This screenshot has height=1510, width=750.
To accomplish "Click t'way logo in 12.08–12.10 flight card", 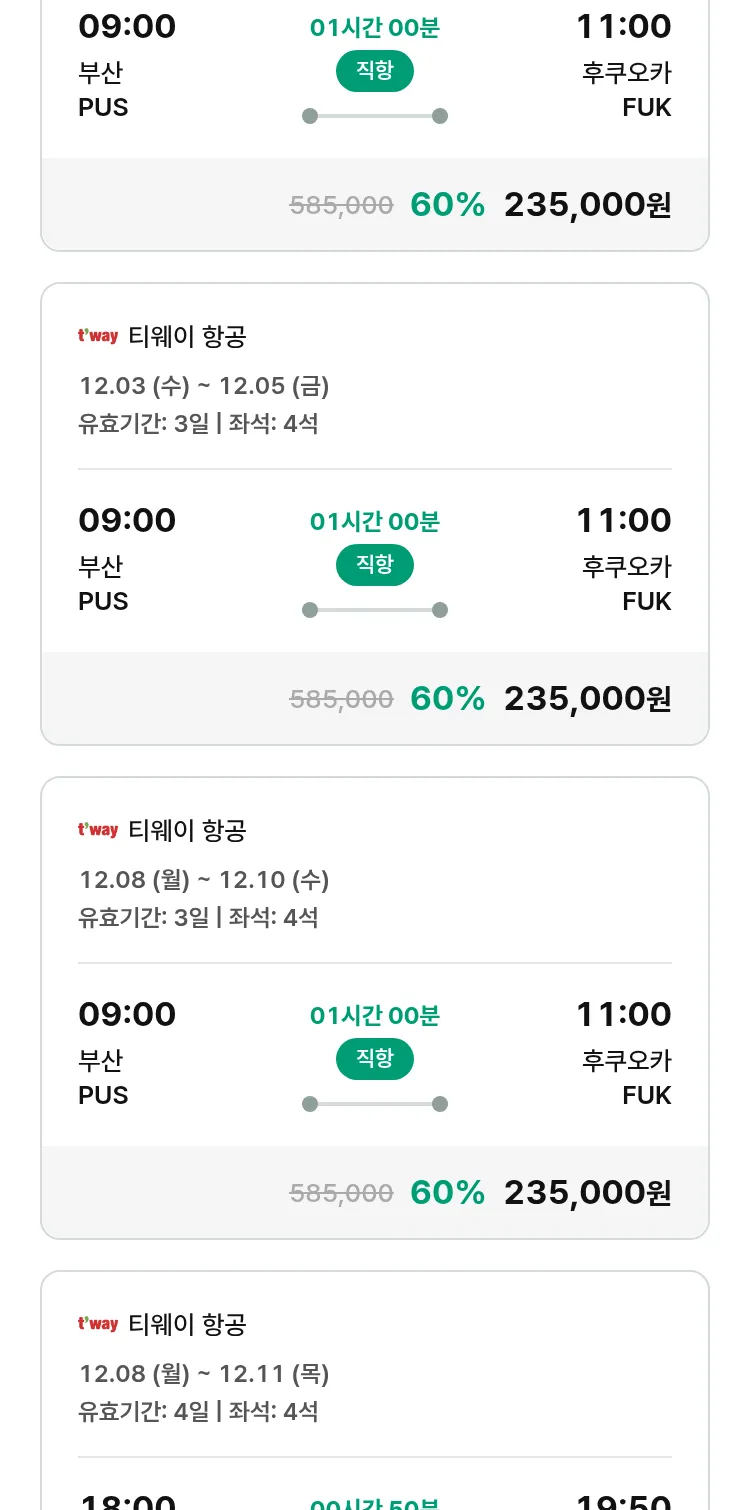I will click(x=98, y=831).
